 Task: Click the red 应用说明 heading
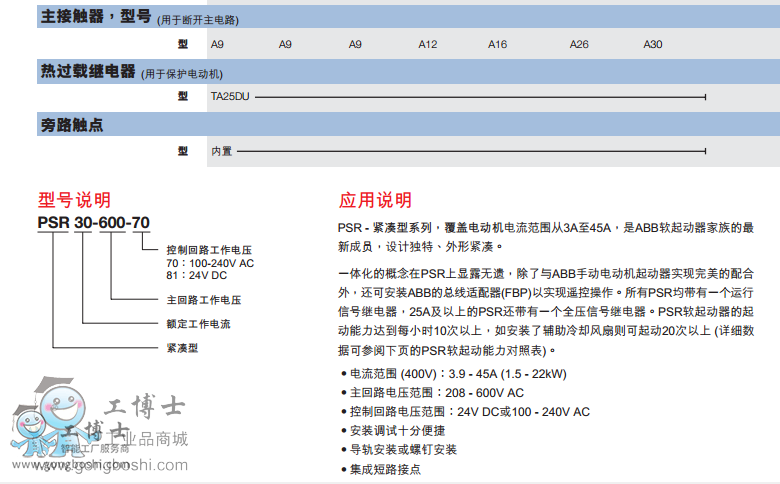375,199
